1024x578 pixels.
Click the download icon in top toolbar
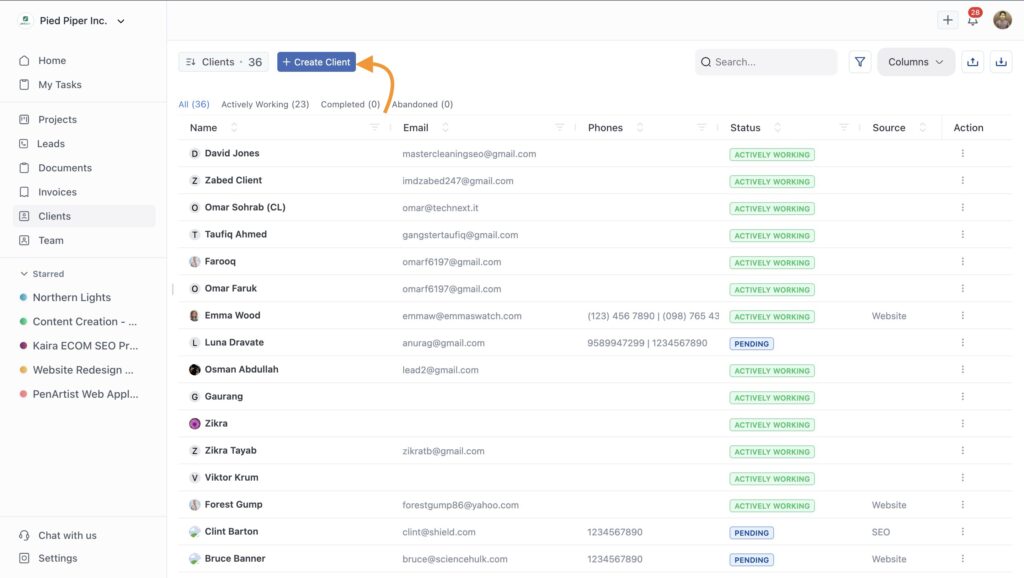tap(1001, 62)
